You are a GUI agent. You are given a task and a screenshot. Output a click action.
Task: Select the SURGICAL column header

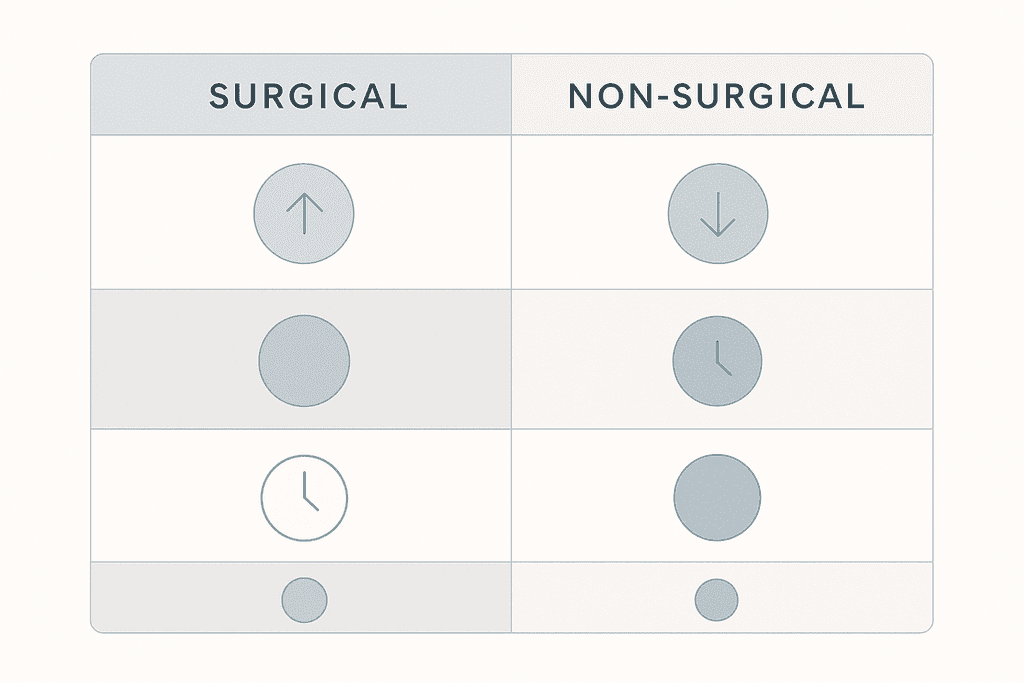[x=308, y=96]
